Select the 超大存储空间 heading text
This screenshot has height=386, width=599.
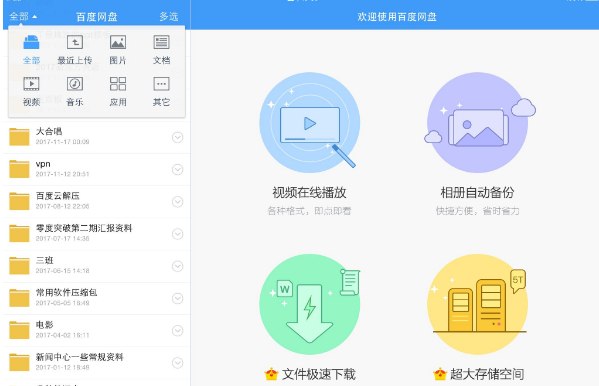point(487,374)
